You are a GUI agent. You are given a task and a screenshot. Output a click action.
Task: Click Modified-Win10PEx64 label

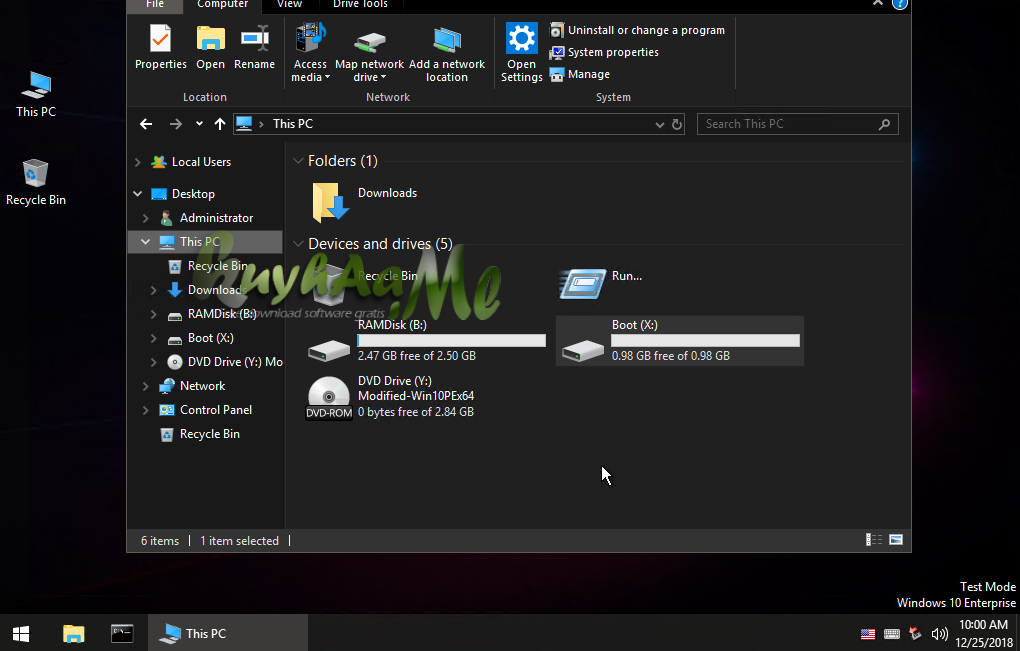(416, 395)
